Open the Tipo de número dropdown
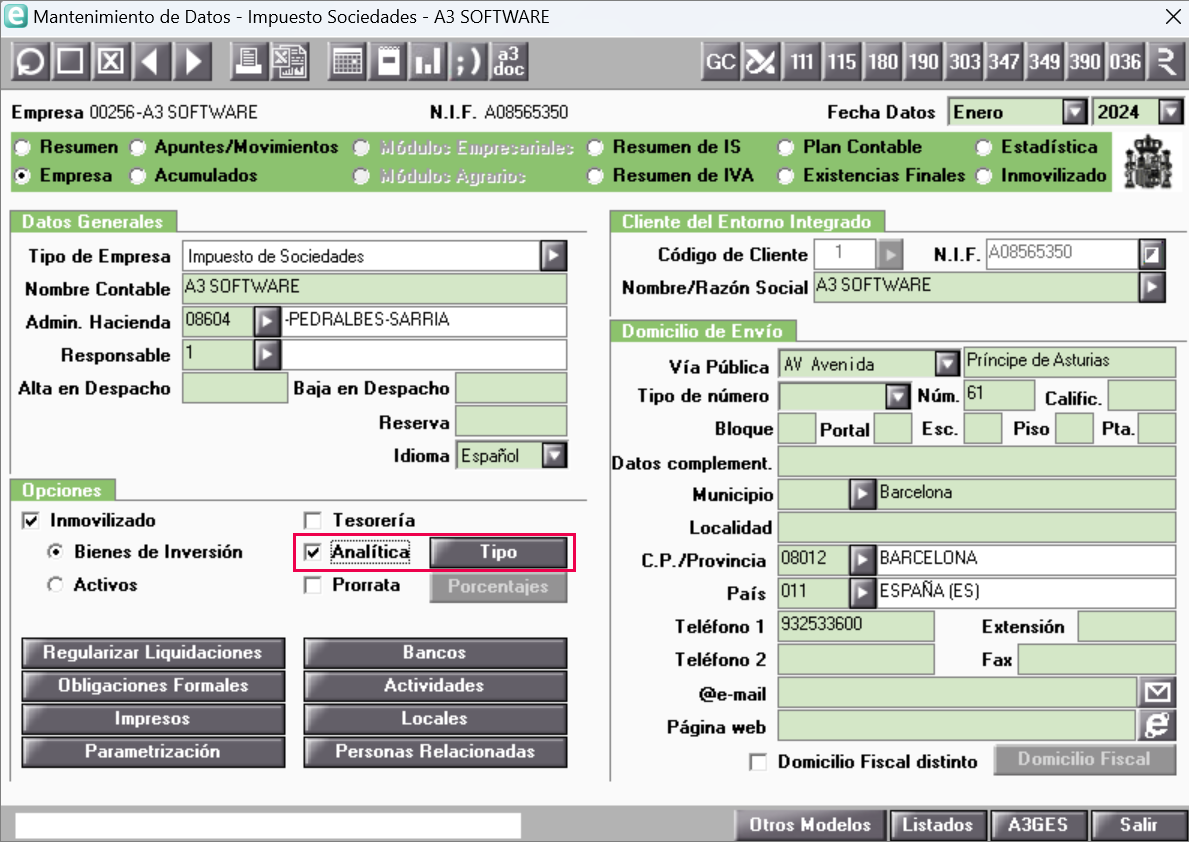 pyautogui.click(x=898, y=396)
